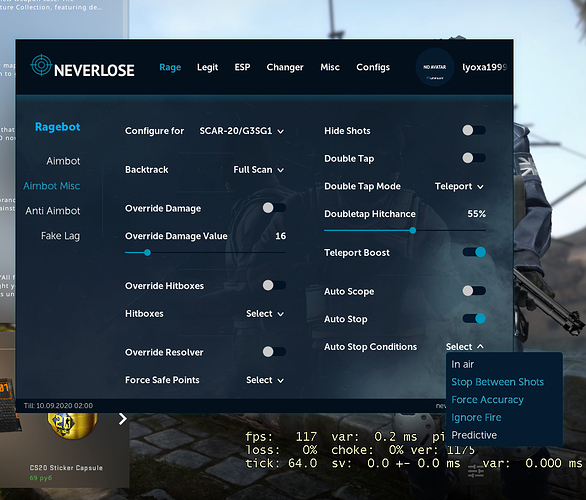
Task: Choose Predictive in the Auto Stop Conditions list
Action: tap(474, 435)
